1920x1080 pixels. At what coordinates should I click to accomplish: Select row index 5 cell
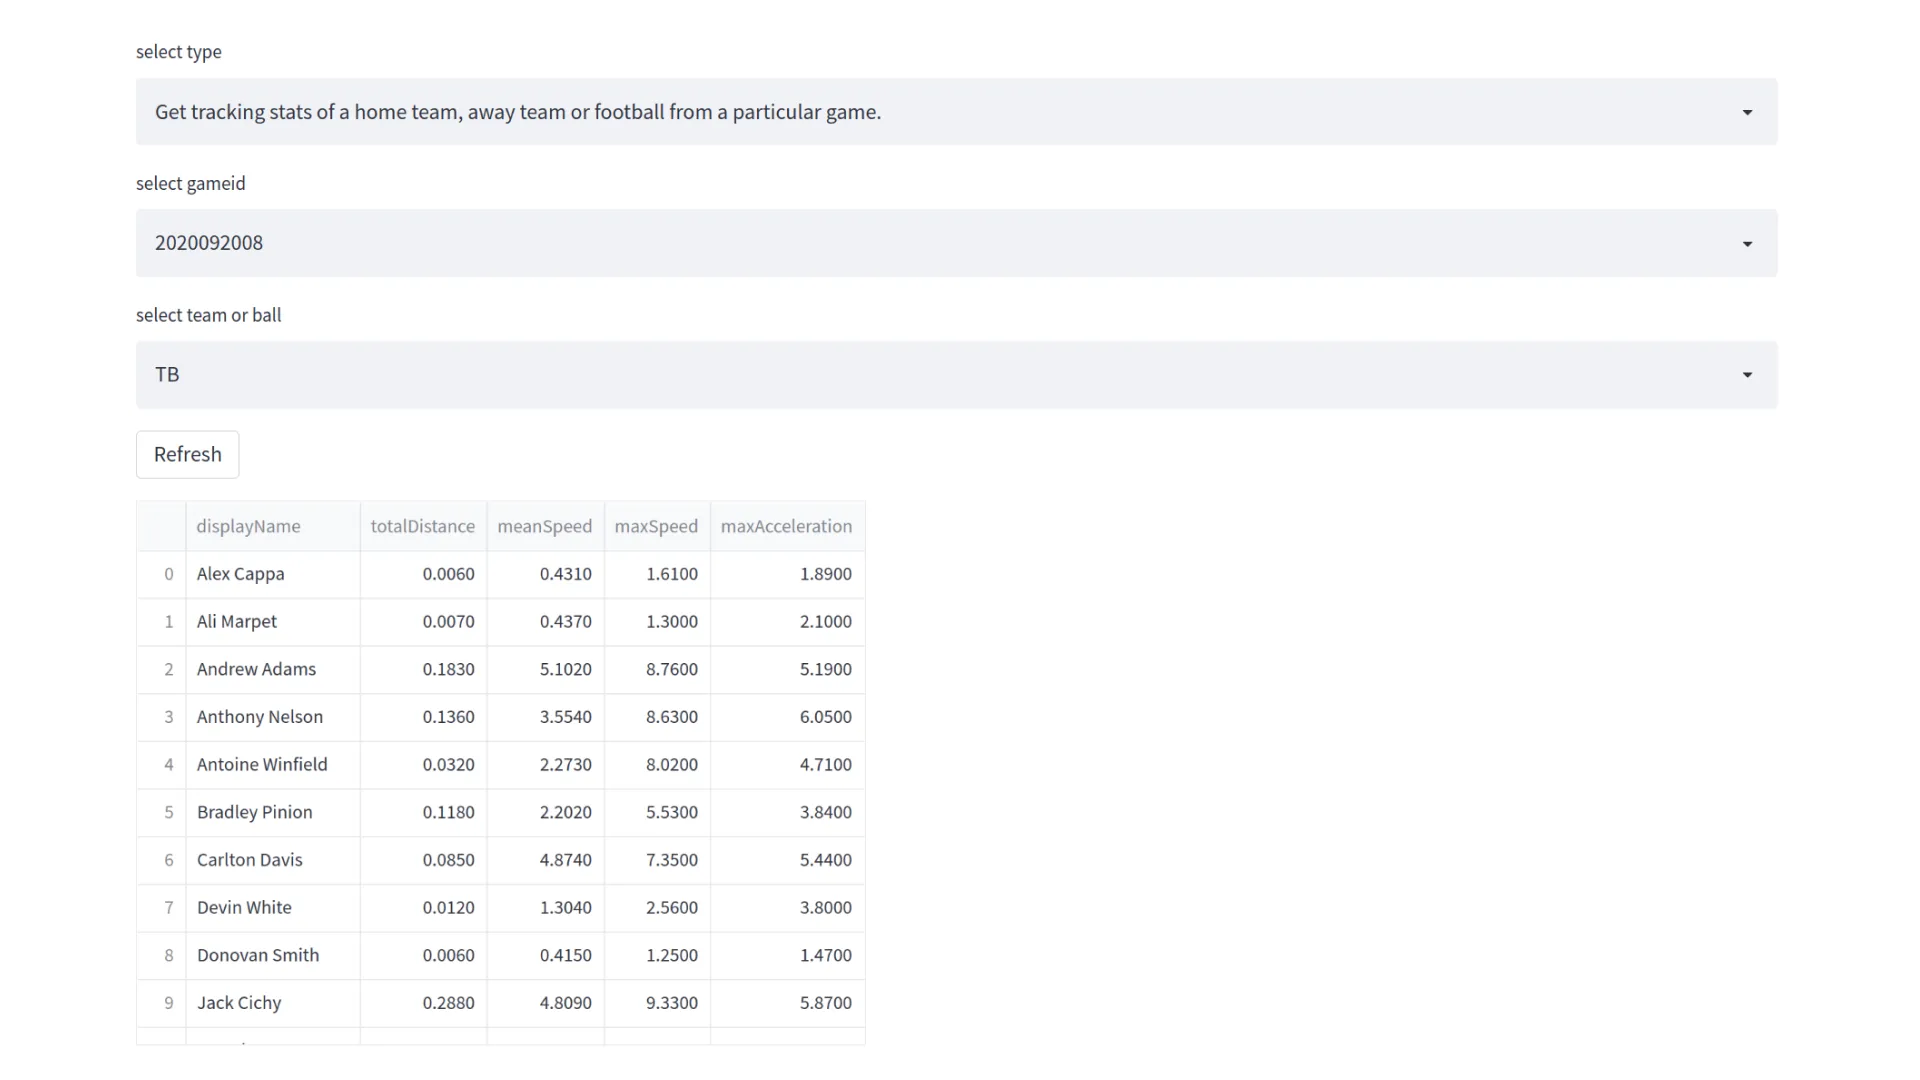click(168, 812)
